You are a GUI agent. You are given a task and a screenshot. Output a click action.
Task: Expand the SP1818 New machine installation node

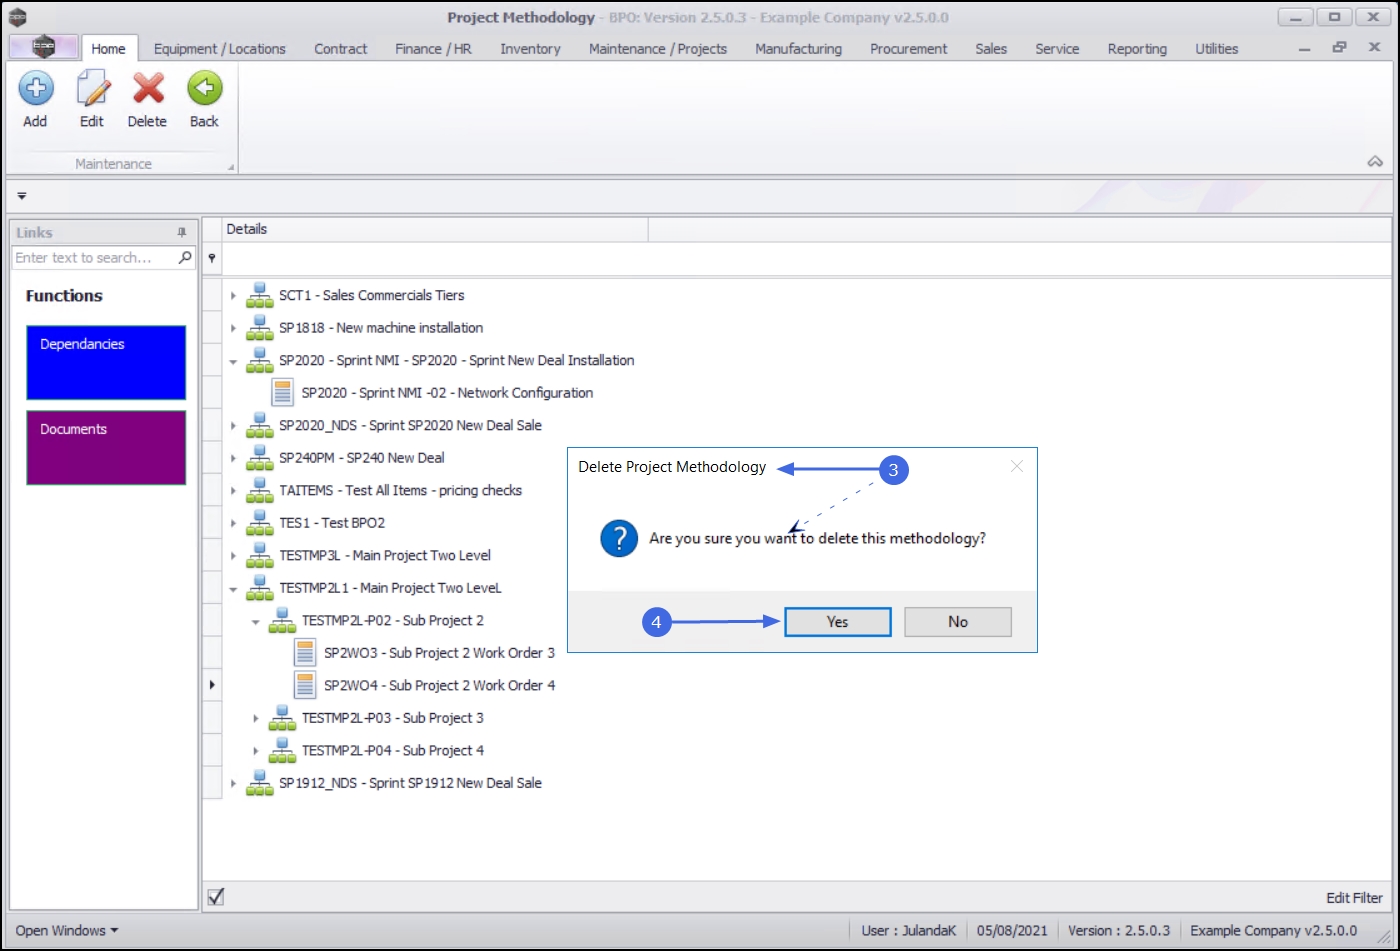pos(233,328)
